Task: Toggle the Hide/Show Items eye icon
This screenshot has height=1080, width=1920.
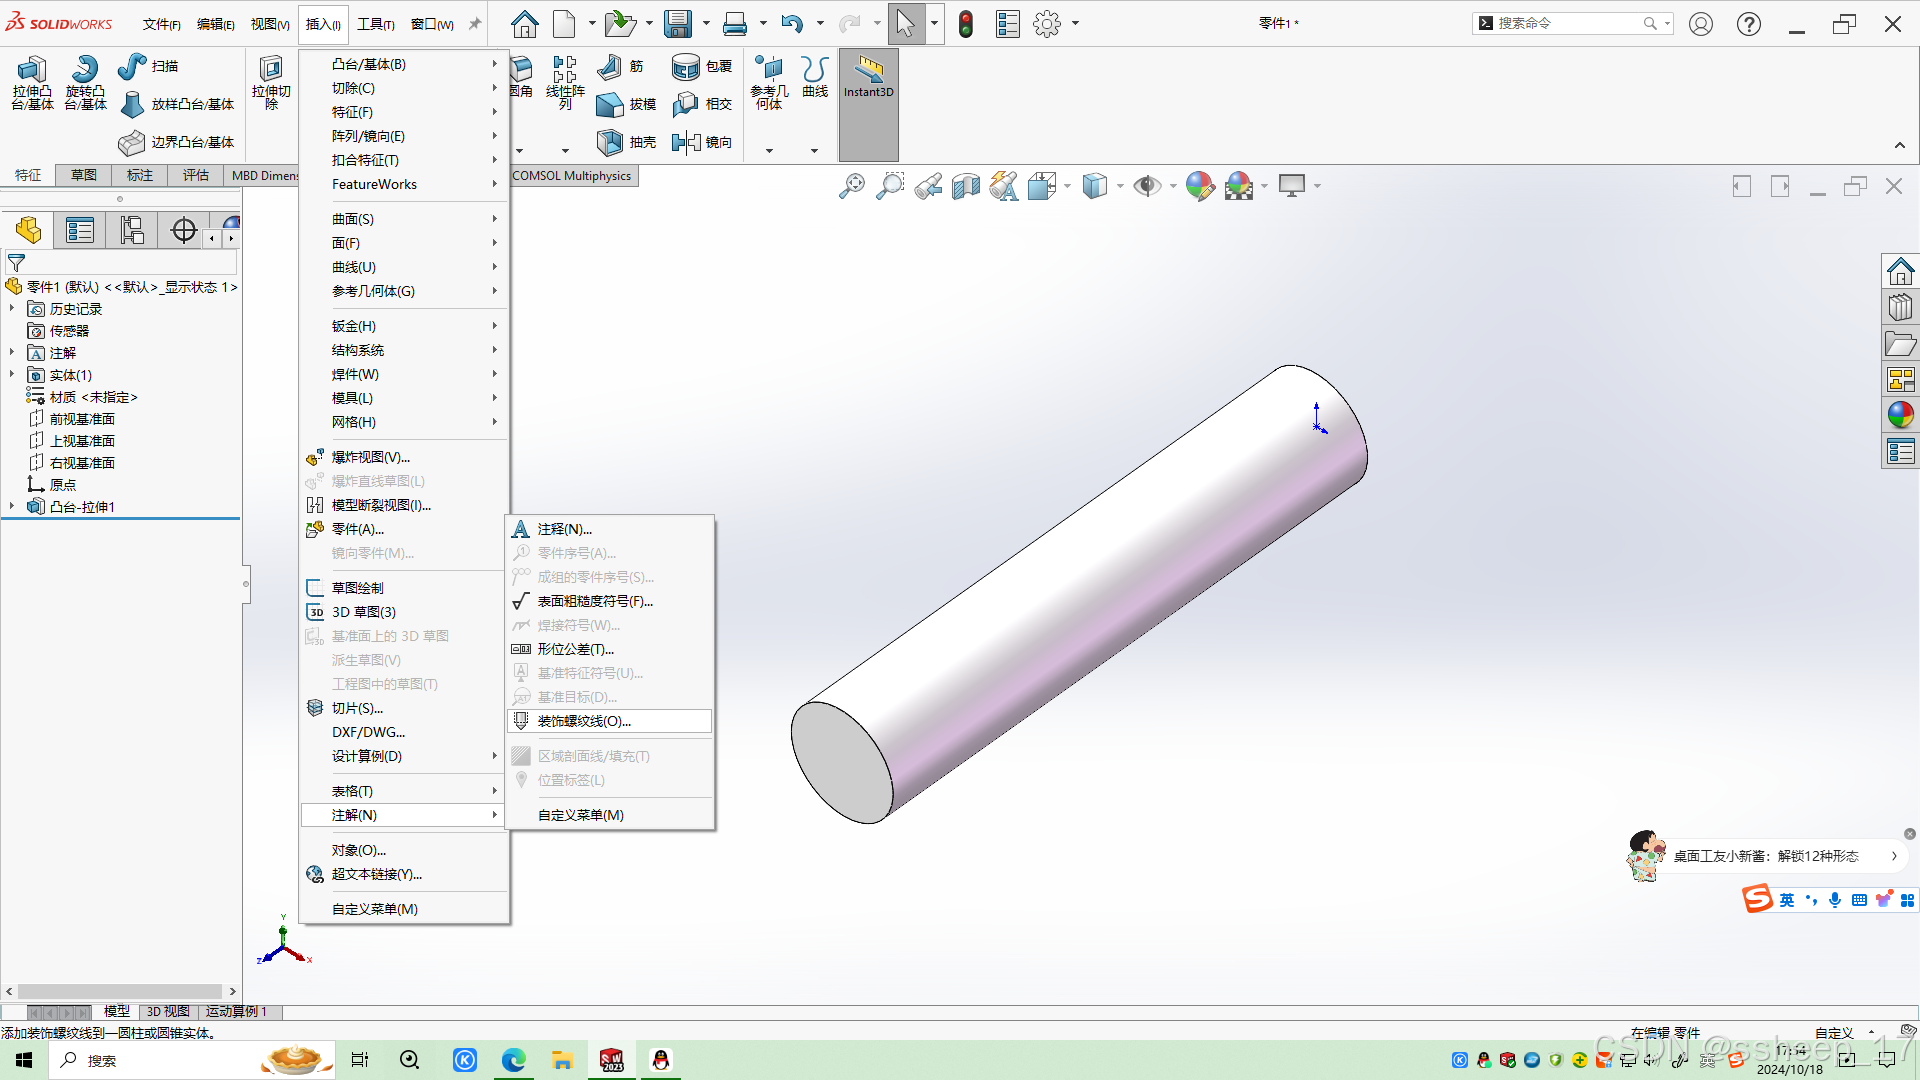Action: [x=1147, y=186]
